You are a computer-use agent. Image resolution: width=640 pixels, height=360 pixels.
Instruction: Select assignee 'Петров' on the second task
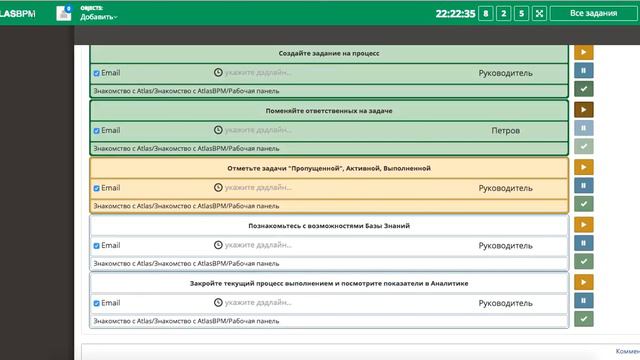[x=505, y=131]
